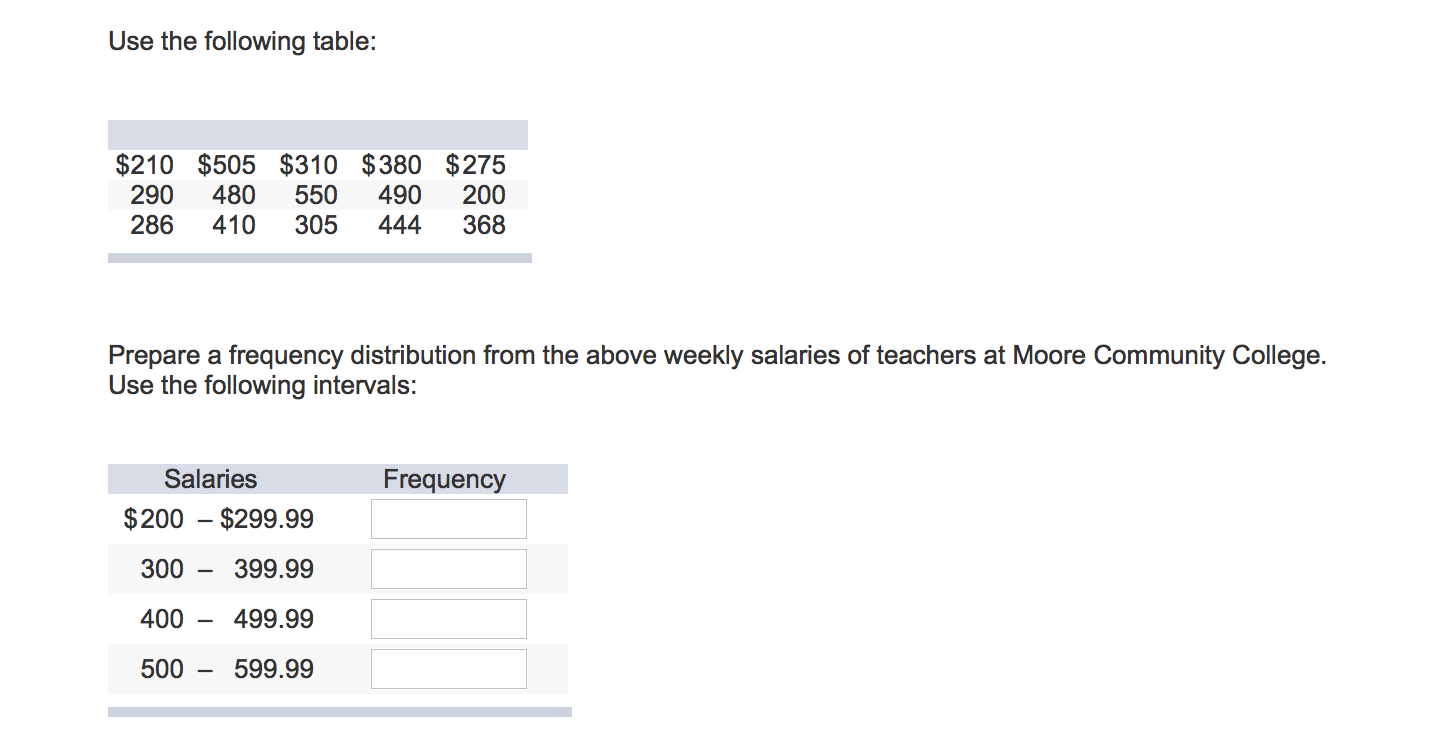1440x752 pixels.
Task: Select the $310 value in the salary table
Action: pyautogui.click(x=310, y=165)
